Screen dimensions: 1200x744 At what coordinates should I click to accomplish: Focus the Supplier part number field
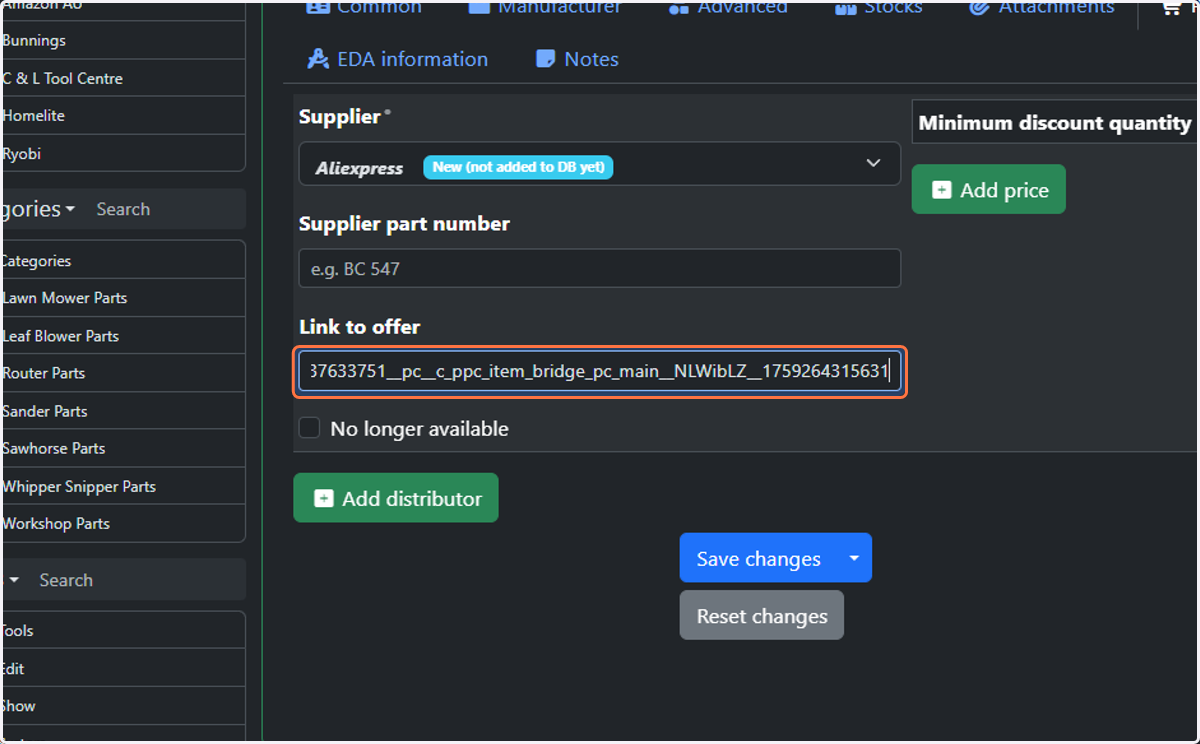click(x=599, y=269)
